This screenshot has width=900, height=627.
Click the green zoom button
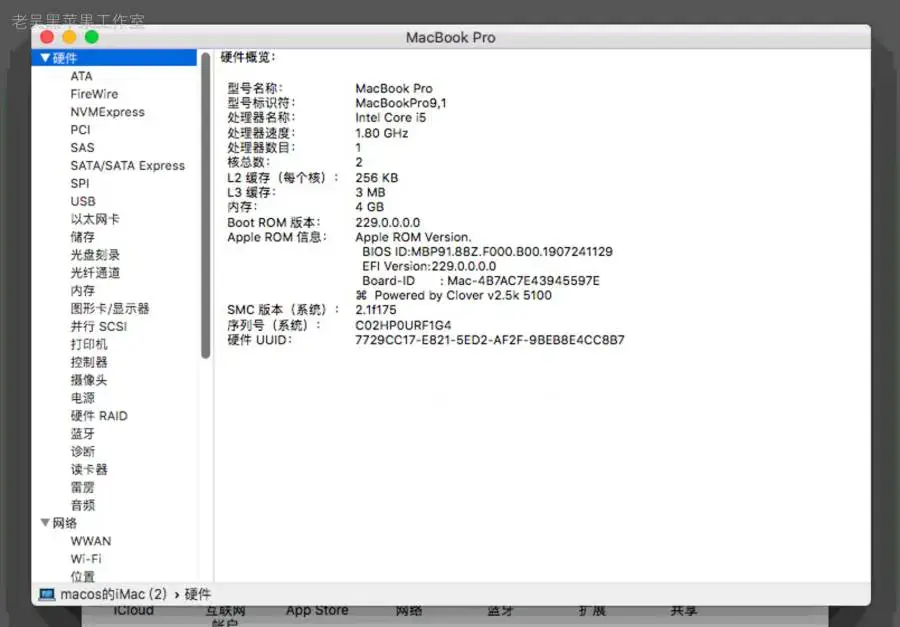92,37
